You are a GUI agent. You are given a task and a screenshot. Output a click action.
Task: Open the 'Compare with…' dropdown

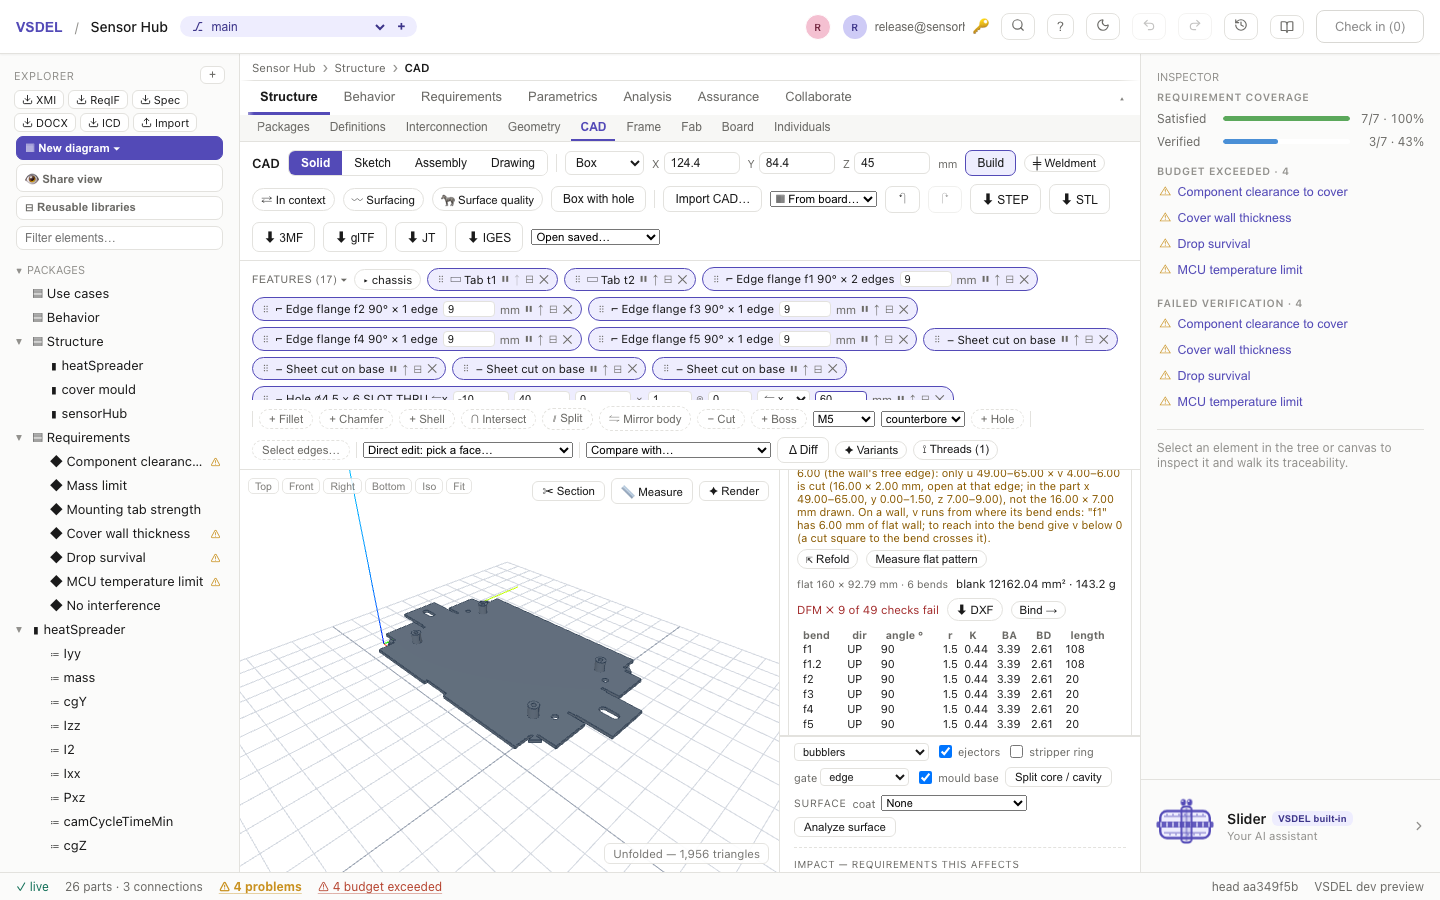678,450
